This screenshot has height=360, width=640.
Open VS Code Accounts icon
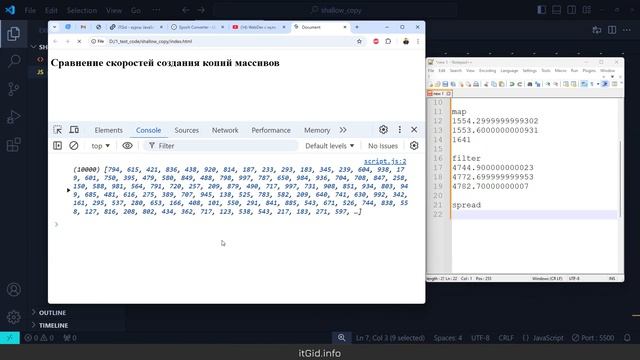[13, 289]
